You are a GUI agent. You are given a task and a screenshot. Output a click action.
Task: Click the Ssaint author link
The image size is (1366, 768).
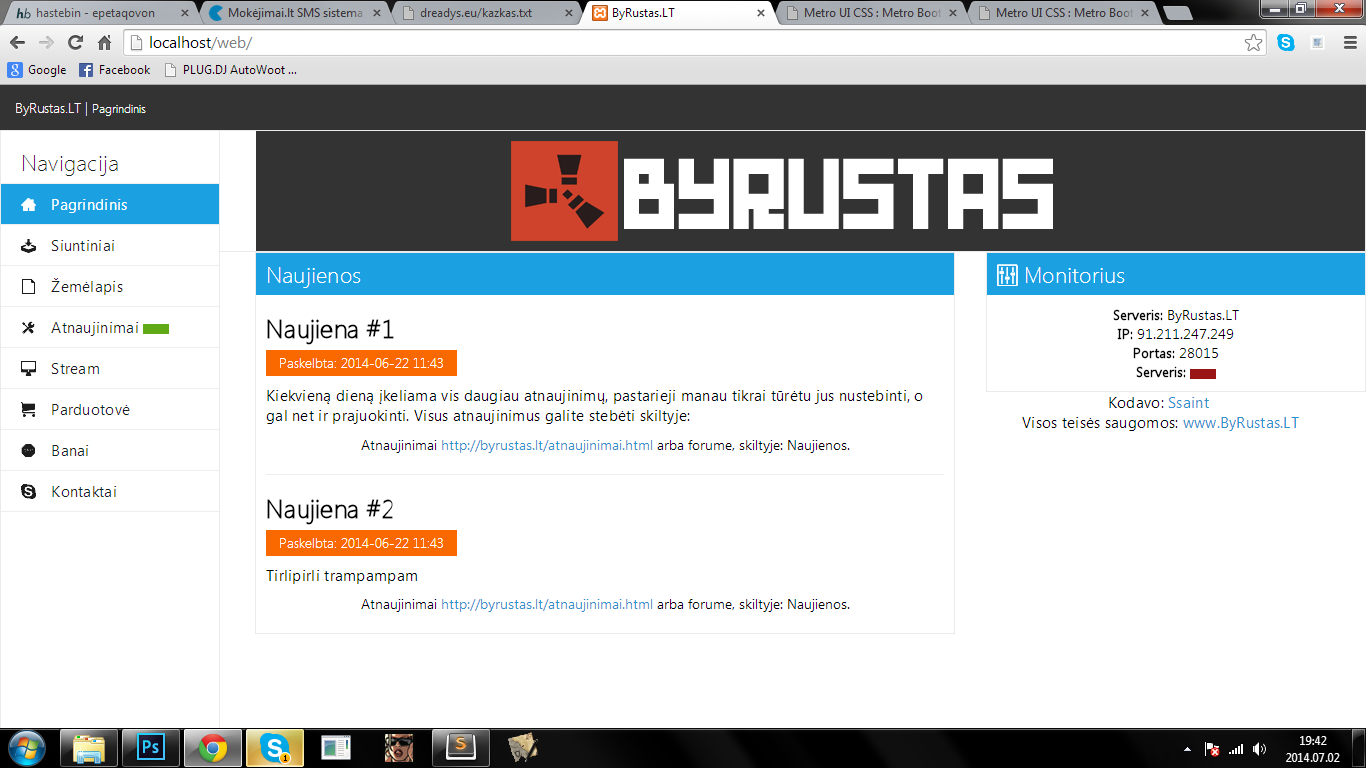tap(1189, 403)
